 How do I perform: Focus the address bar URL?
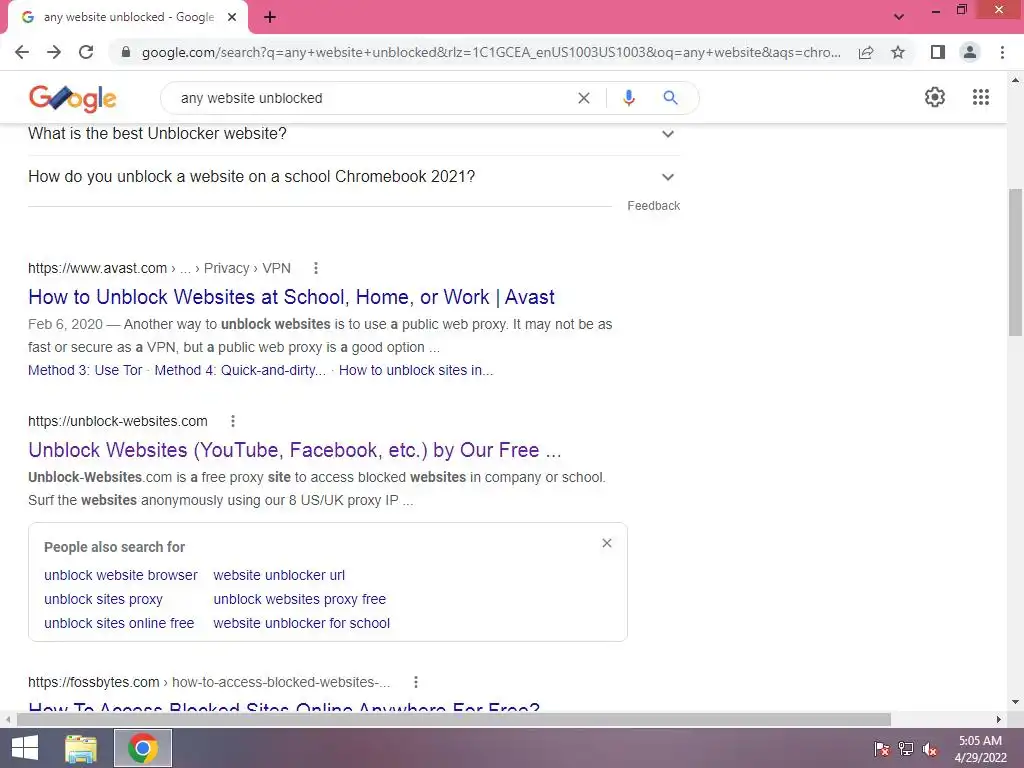491,52
